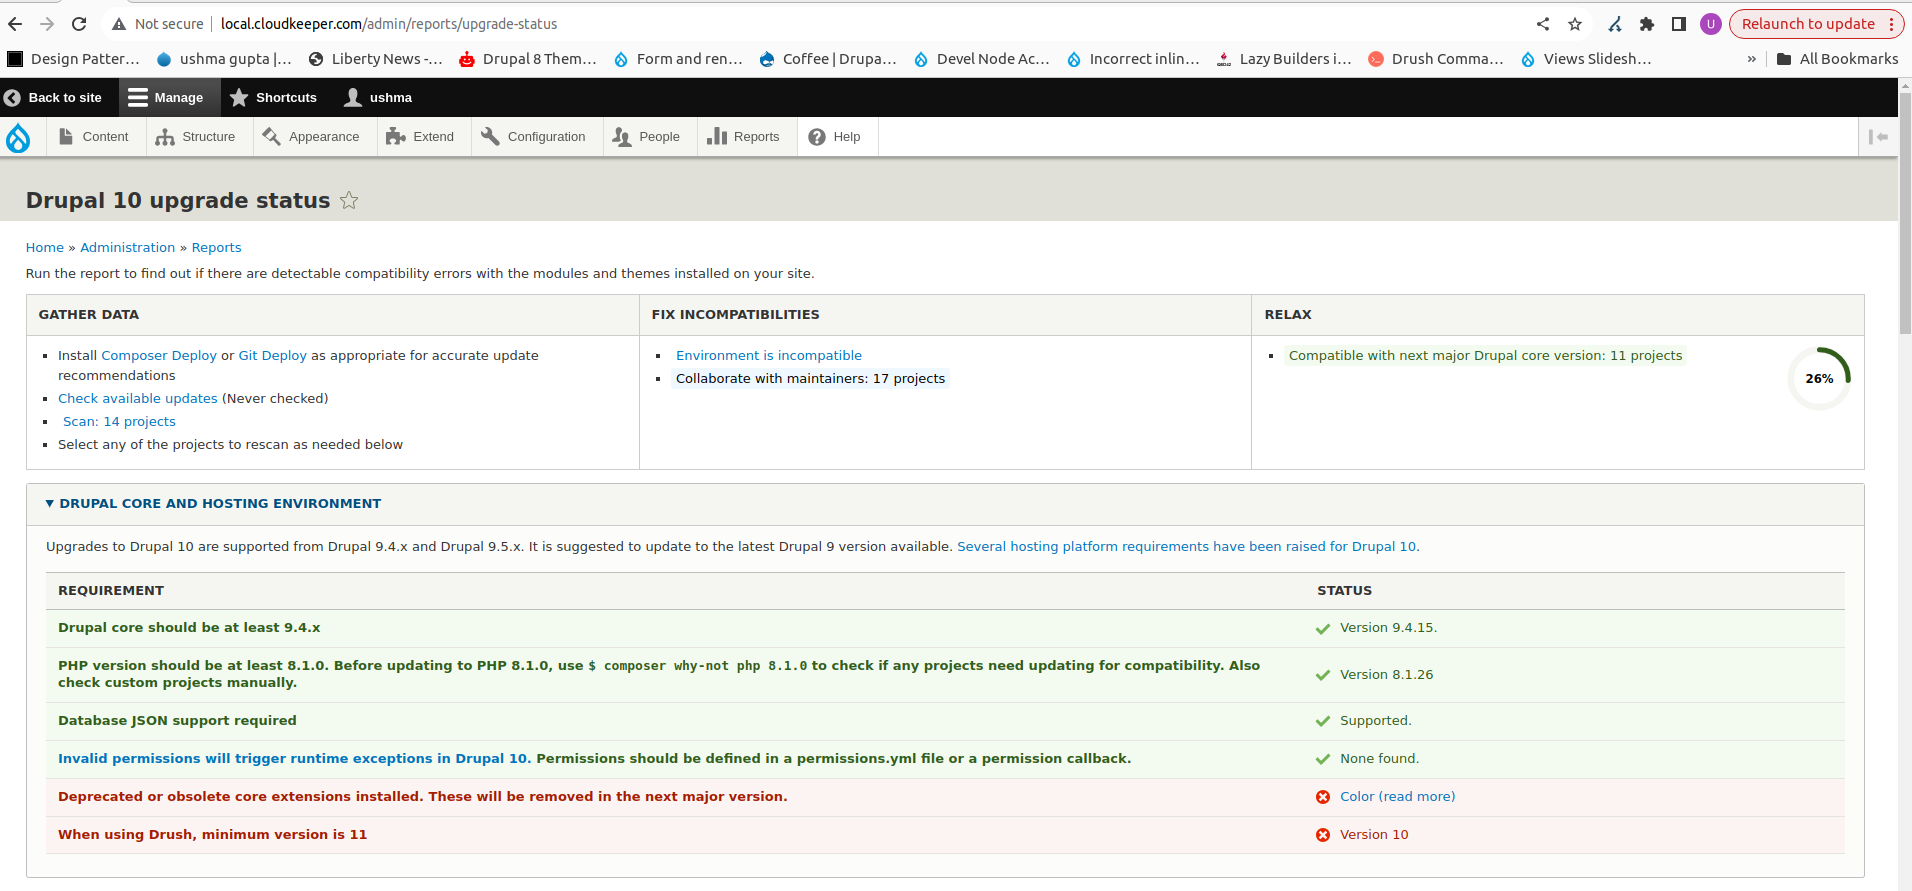Open the All Bookmarks folder
This screenshot has width=1912, height=891.
[x=1837, y=59]
